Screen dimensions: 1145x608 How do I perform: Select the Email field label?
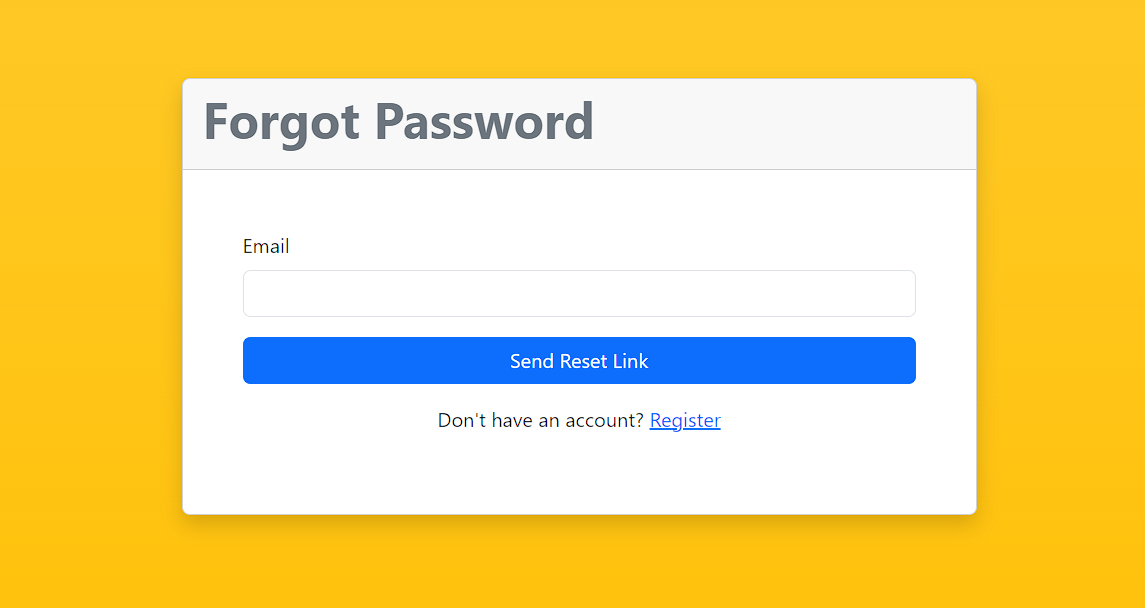point(266,246)
